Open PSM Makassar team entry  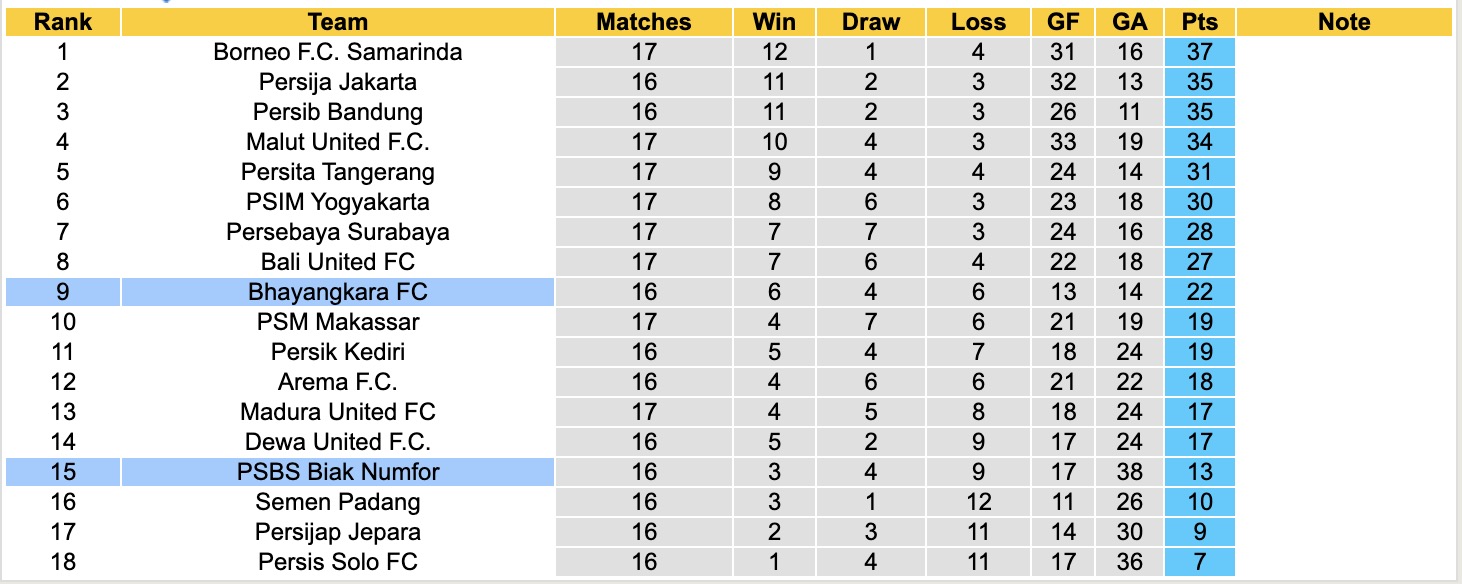338,322
